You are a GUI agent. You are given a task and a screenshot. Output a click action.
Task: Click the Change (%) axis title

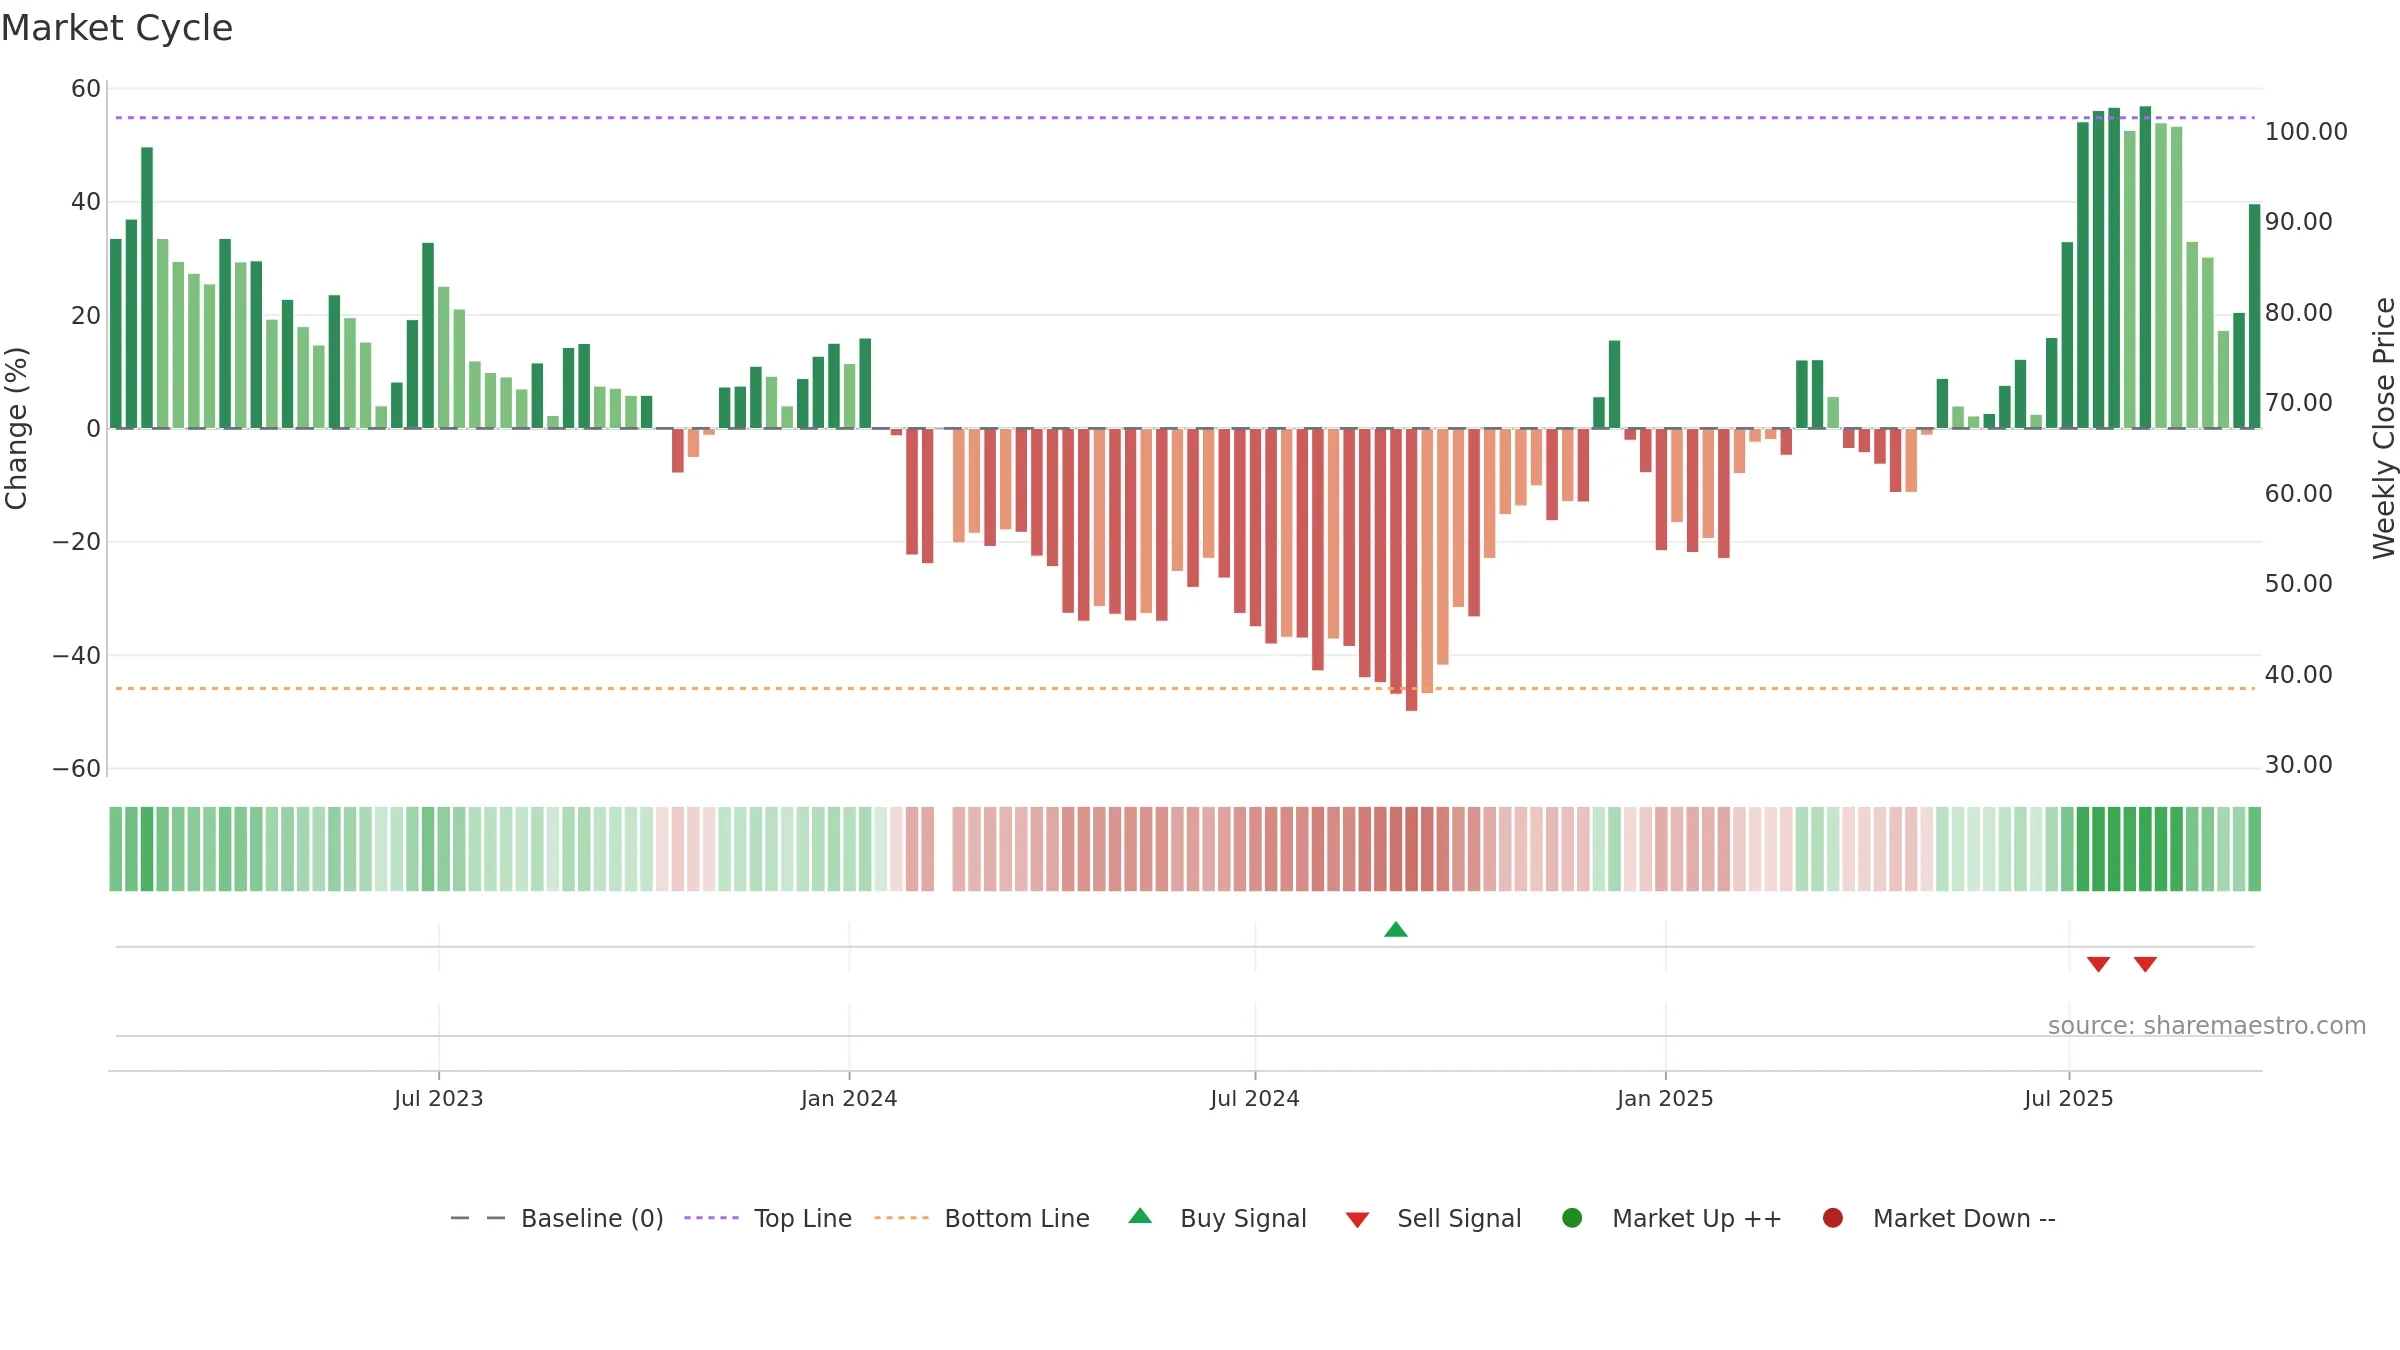(16, 428)
